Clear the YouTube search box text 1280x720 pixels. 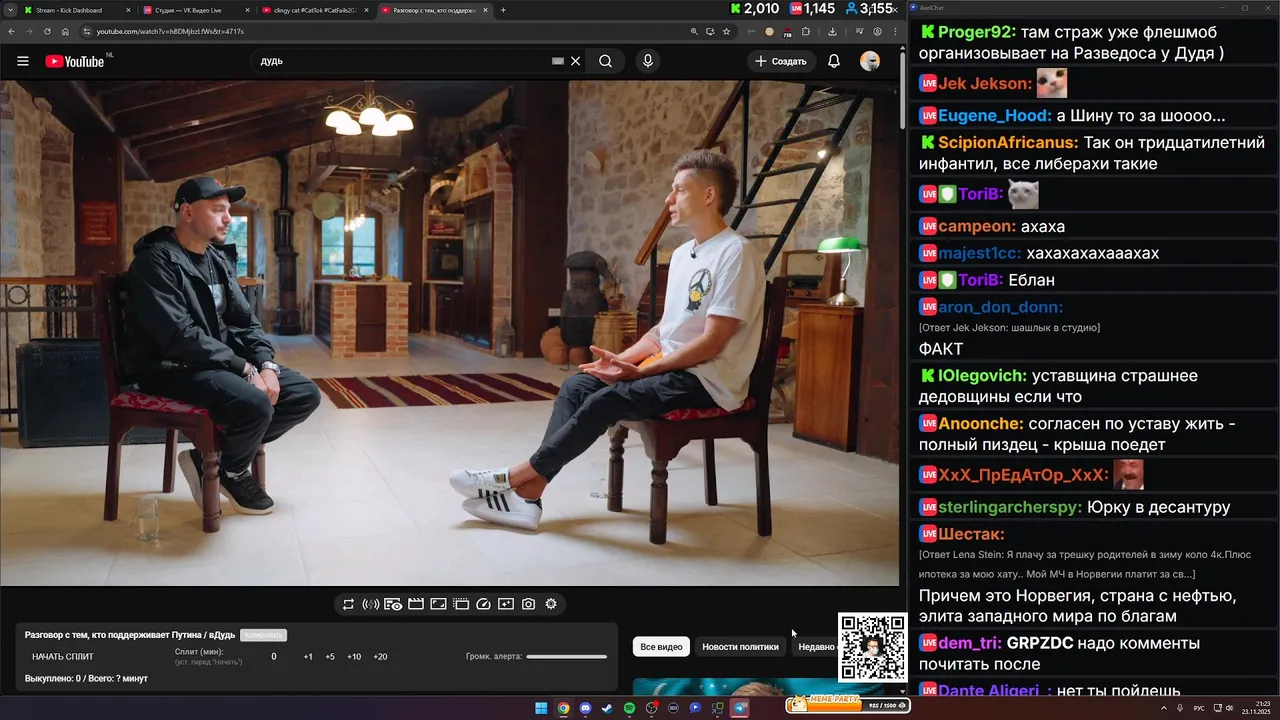[575, 61]
